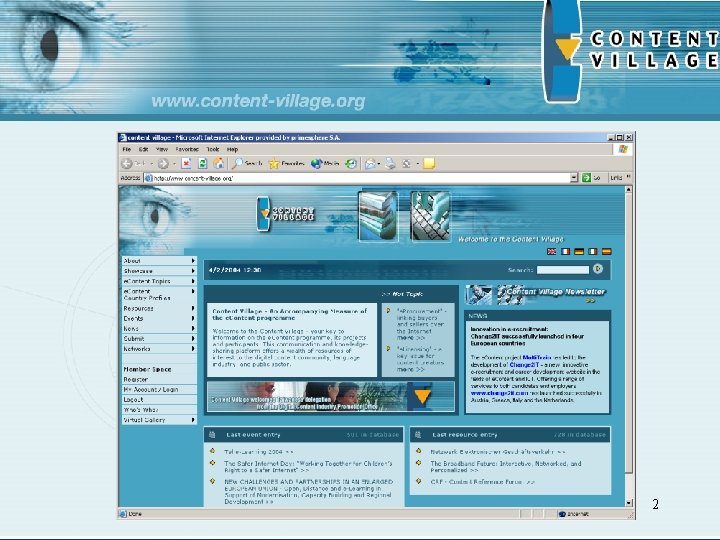
Task: Open the Media globe toolbar button
Action: (x=325, y=163)
